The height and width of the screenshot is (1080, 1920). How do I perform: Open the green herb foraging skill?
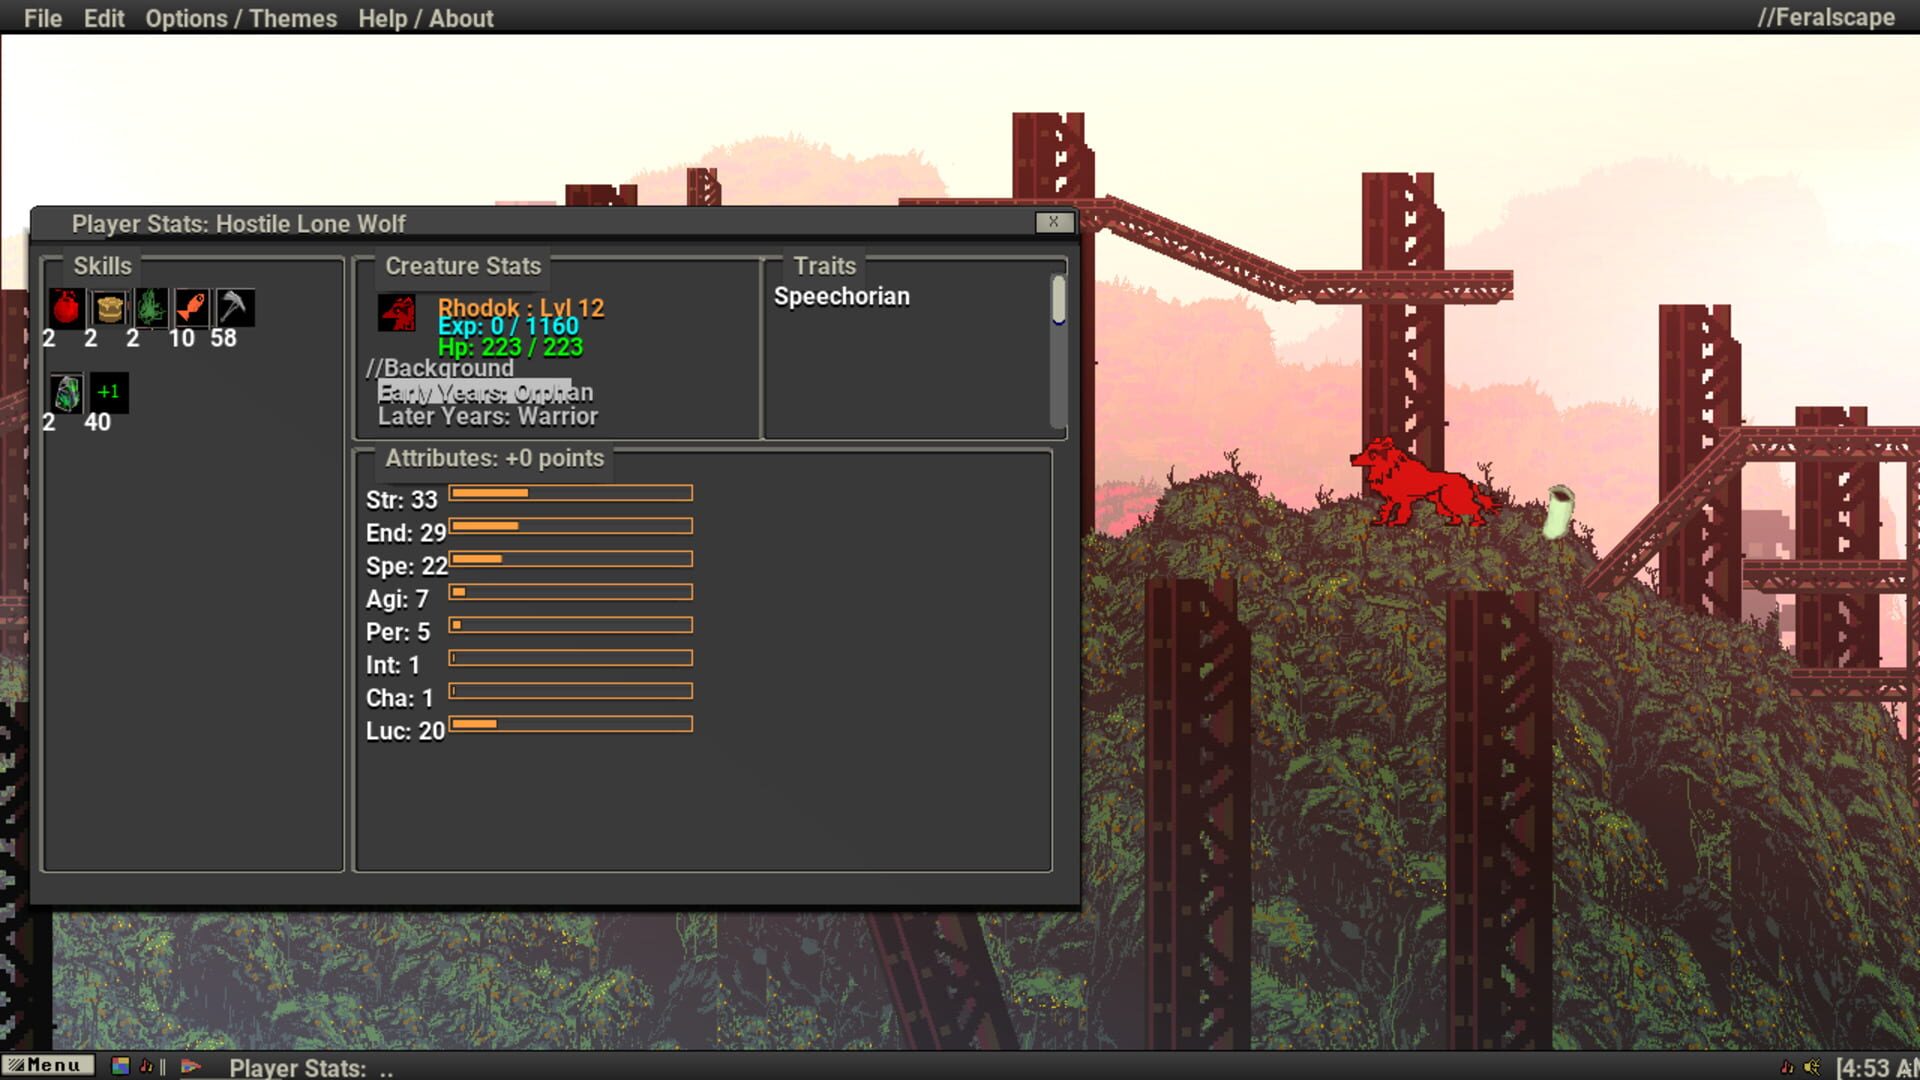pos(149,308)
